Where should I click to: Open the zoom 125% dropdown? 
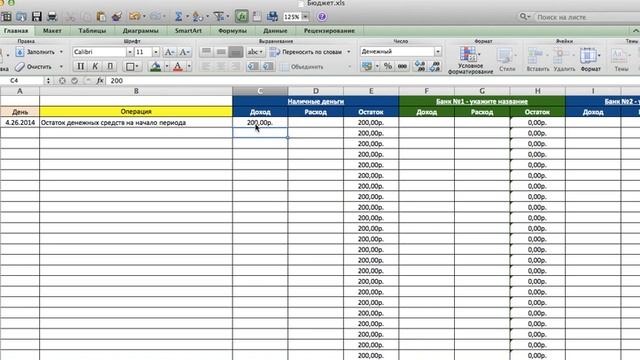tap(305, 17)
